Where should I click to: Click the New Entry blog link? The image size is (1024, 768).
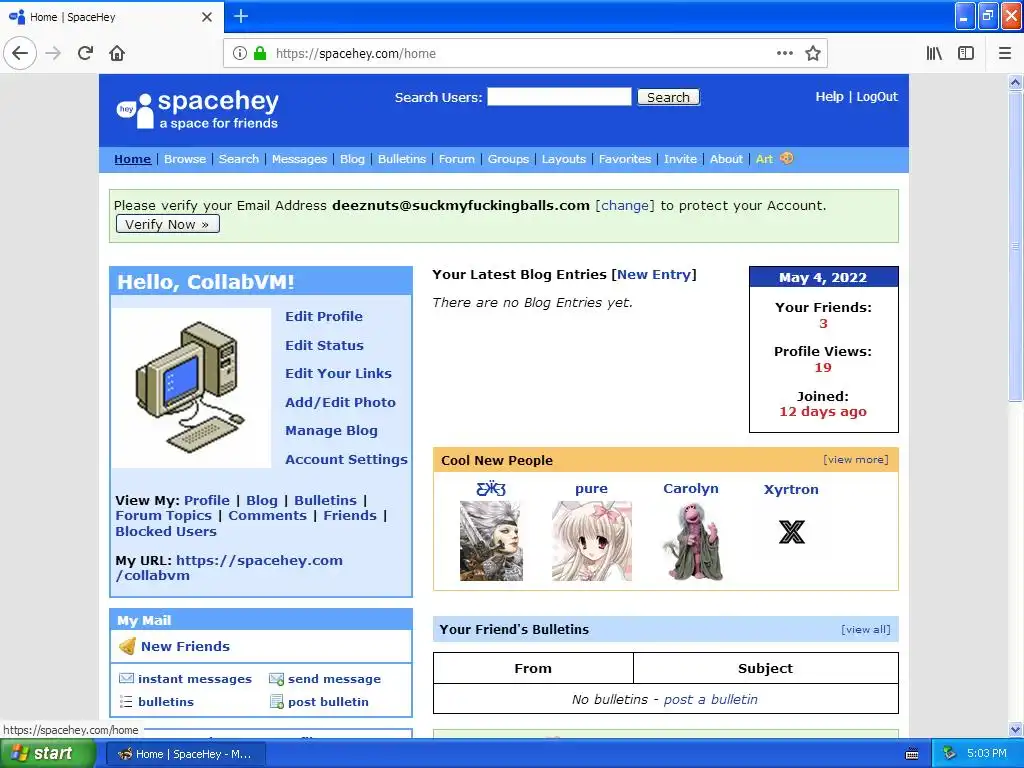[x=653, y=274]
